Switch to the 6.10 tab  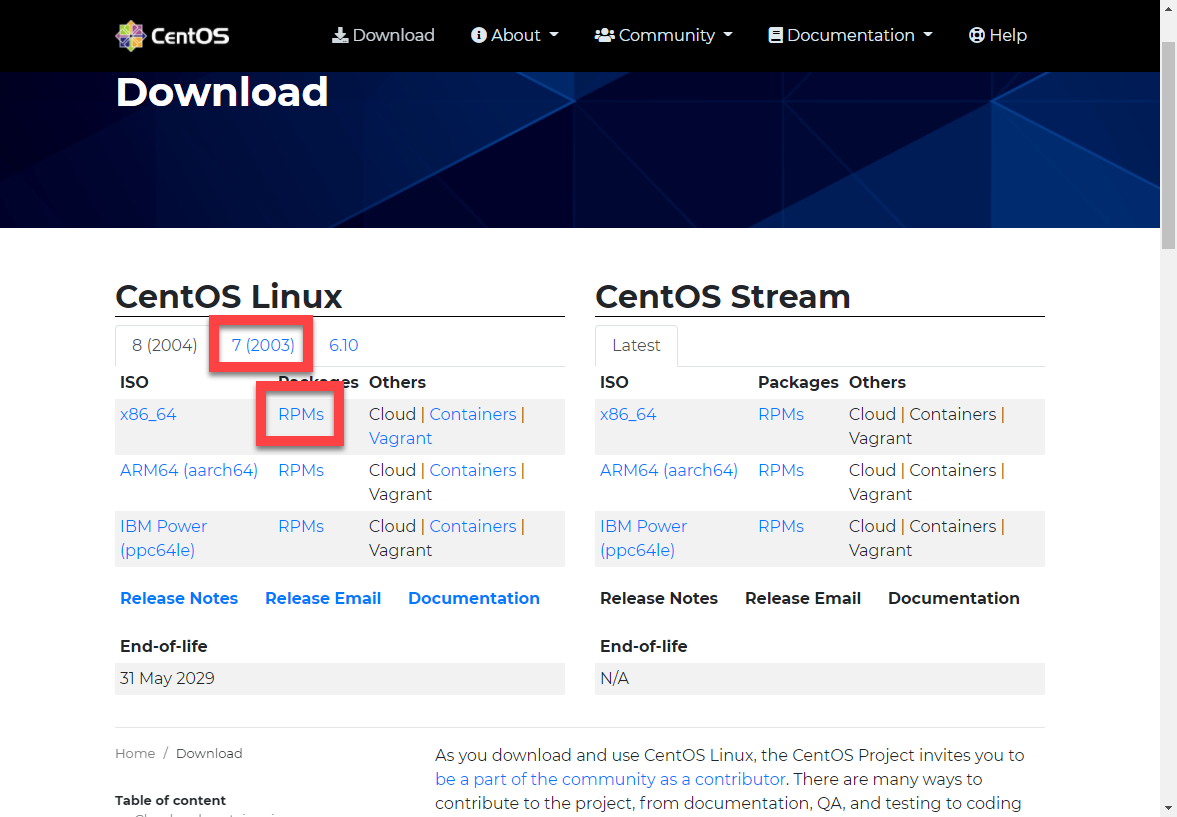[x=344, y=345]
